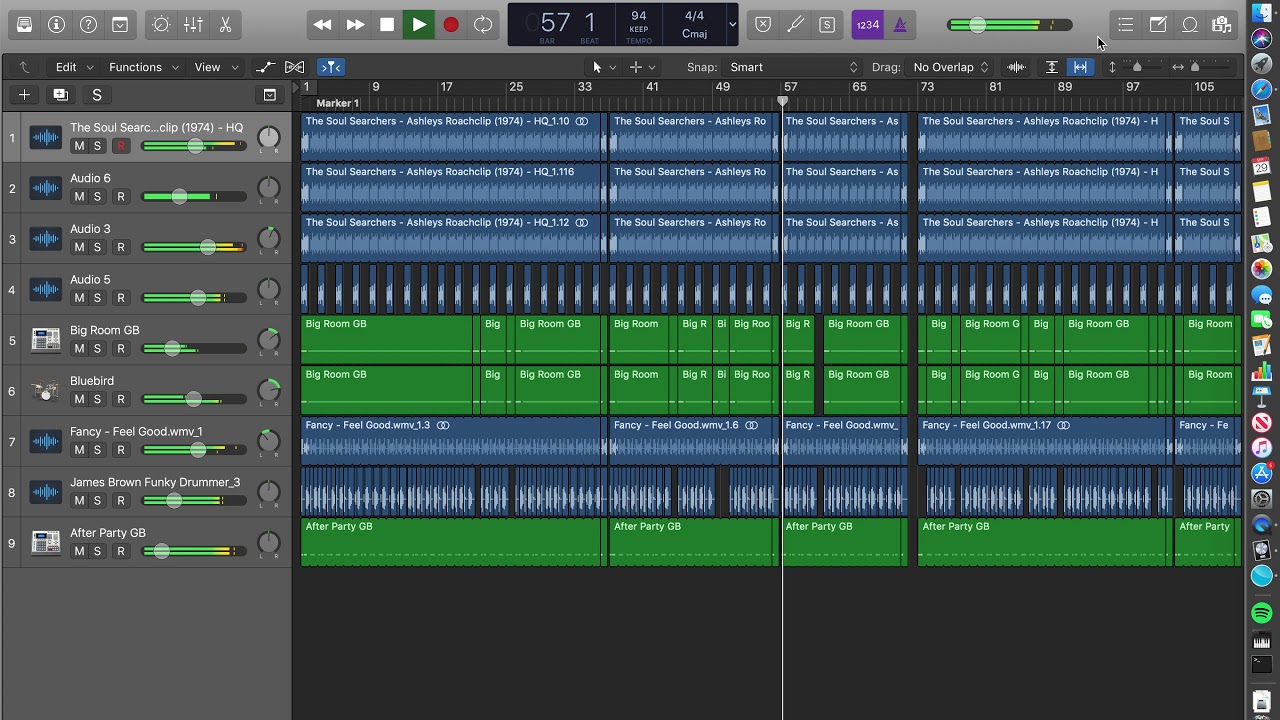Image resolution: width=1280 pixels, height=720 pixels.
Task: Toggle the metronome click
Action: pos(900,25)
